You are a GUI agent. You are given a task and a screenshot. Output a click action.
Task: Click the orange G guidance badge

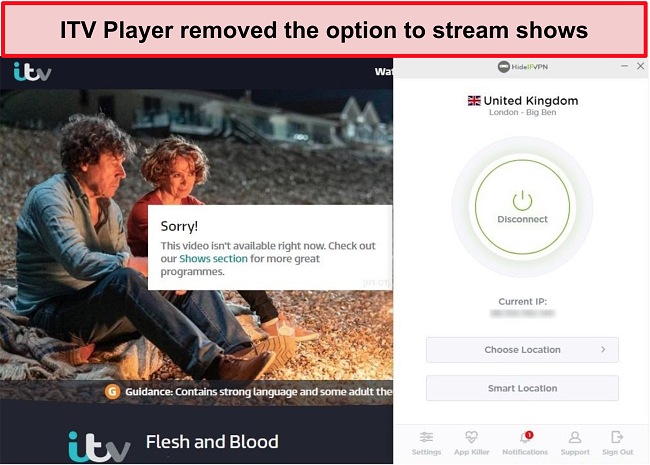[x=112, y=392]
